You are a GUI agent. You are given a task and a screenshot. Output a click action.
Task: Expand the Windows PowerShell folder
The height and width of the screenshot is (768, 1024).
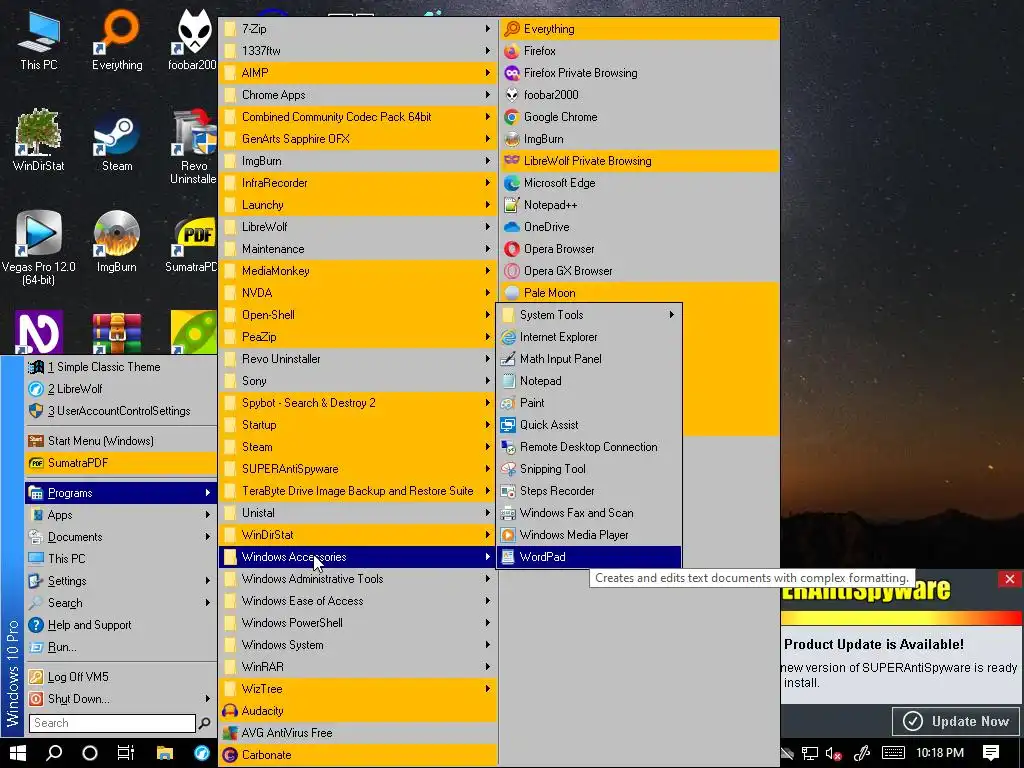click(x=358, y=623)
